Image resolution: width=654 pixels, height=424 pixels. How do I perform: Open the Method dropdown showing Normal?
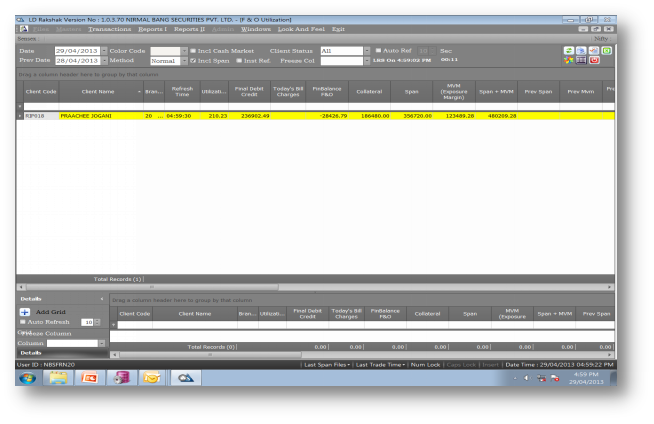point(183,60)
